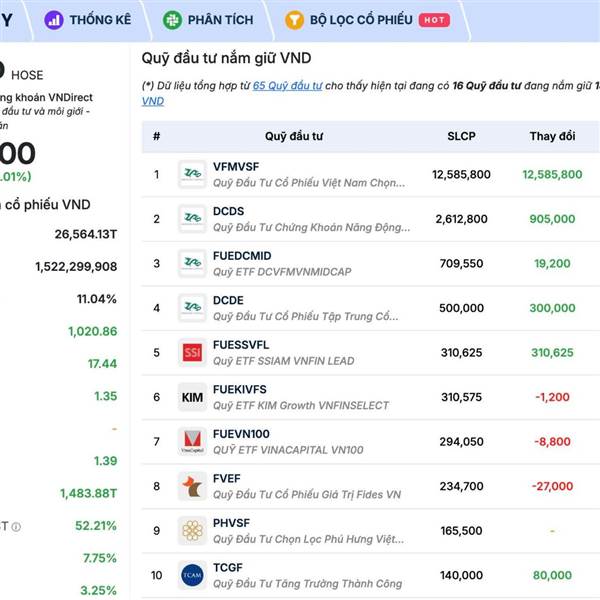Image resolution: width=600 pixels, height=600 pixels.
Task: Click the VFMVSF fund logo
Action: click(192, 174)
